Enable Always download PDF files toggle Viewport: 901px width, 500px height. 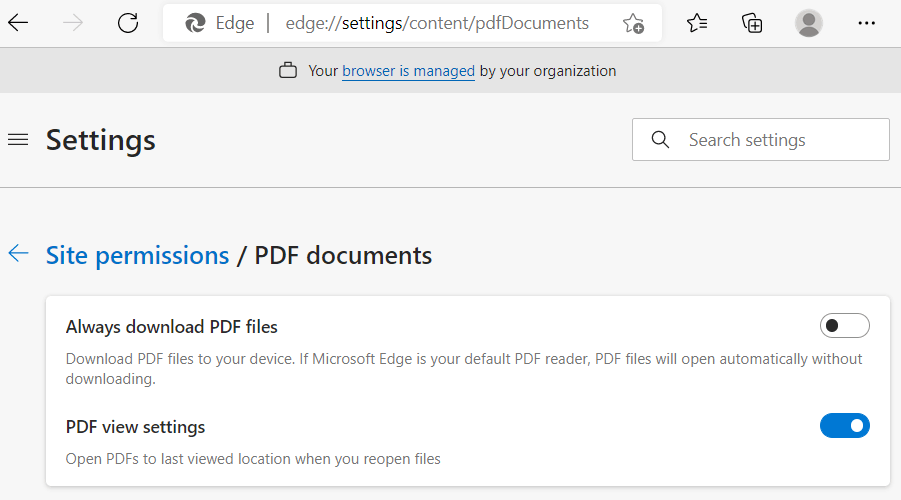click(844, 326)
